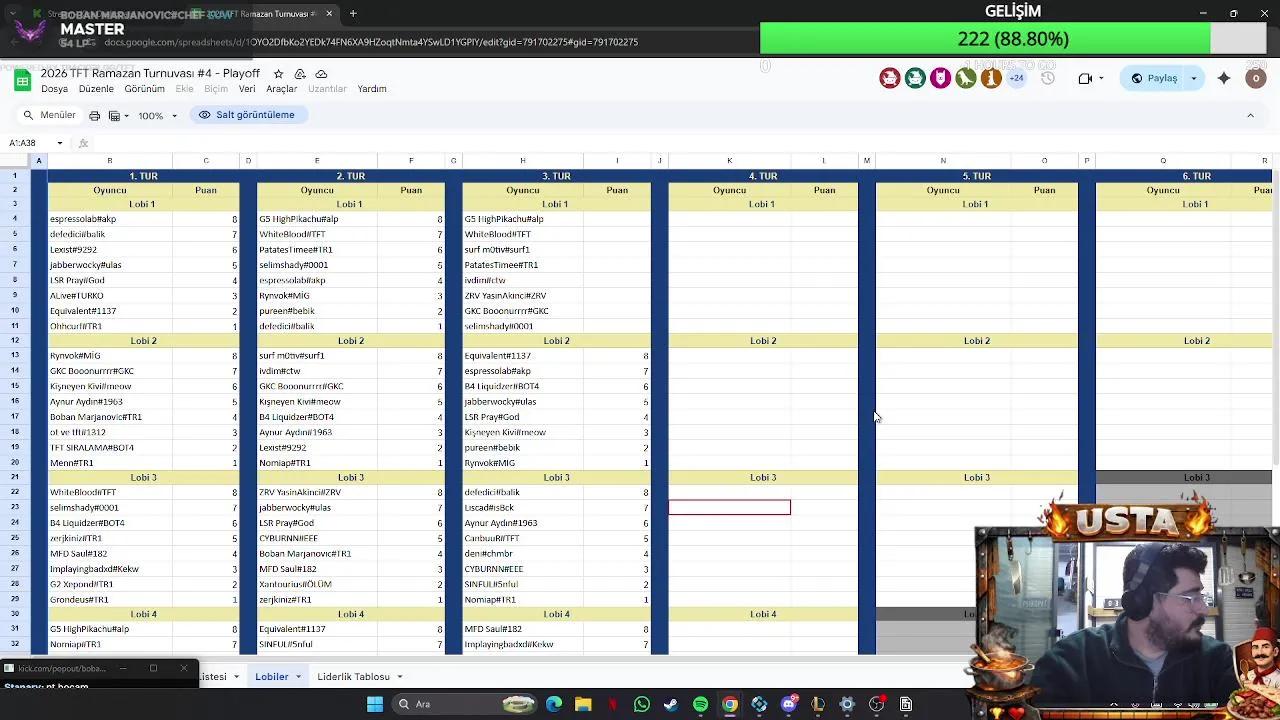
Task: Click the +24 viewers avatar badge
Action: pos(1016,78)
